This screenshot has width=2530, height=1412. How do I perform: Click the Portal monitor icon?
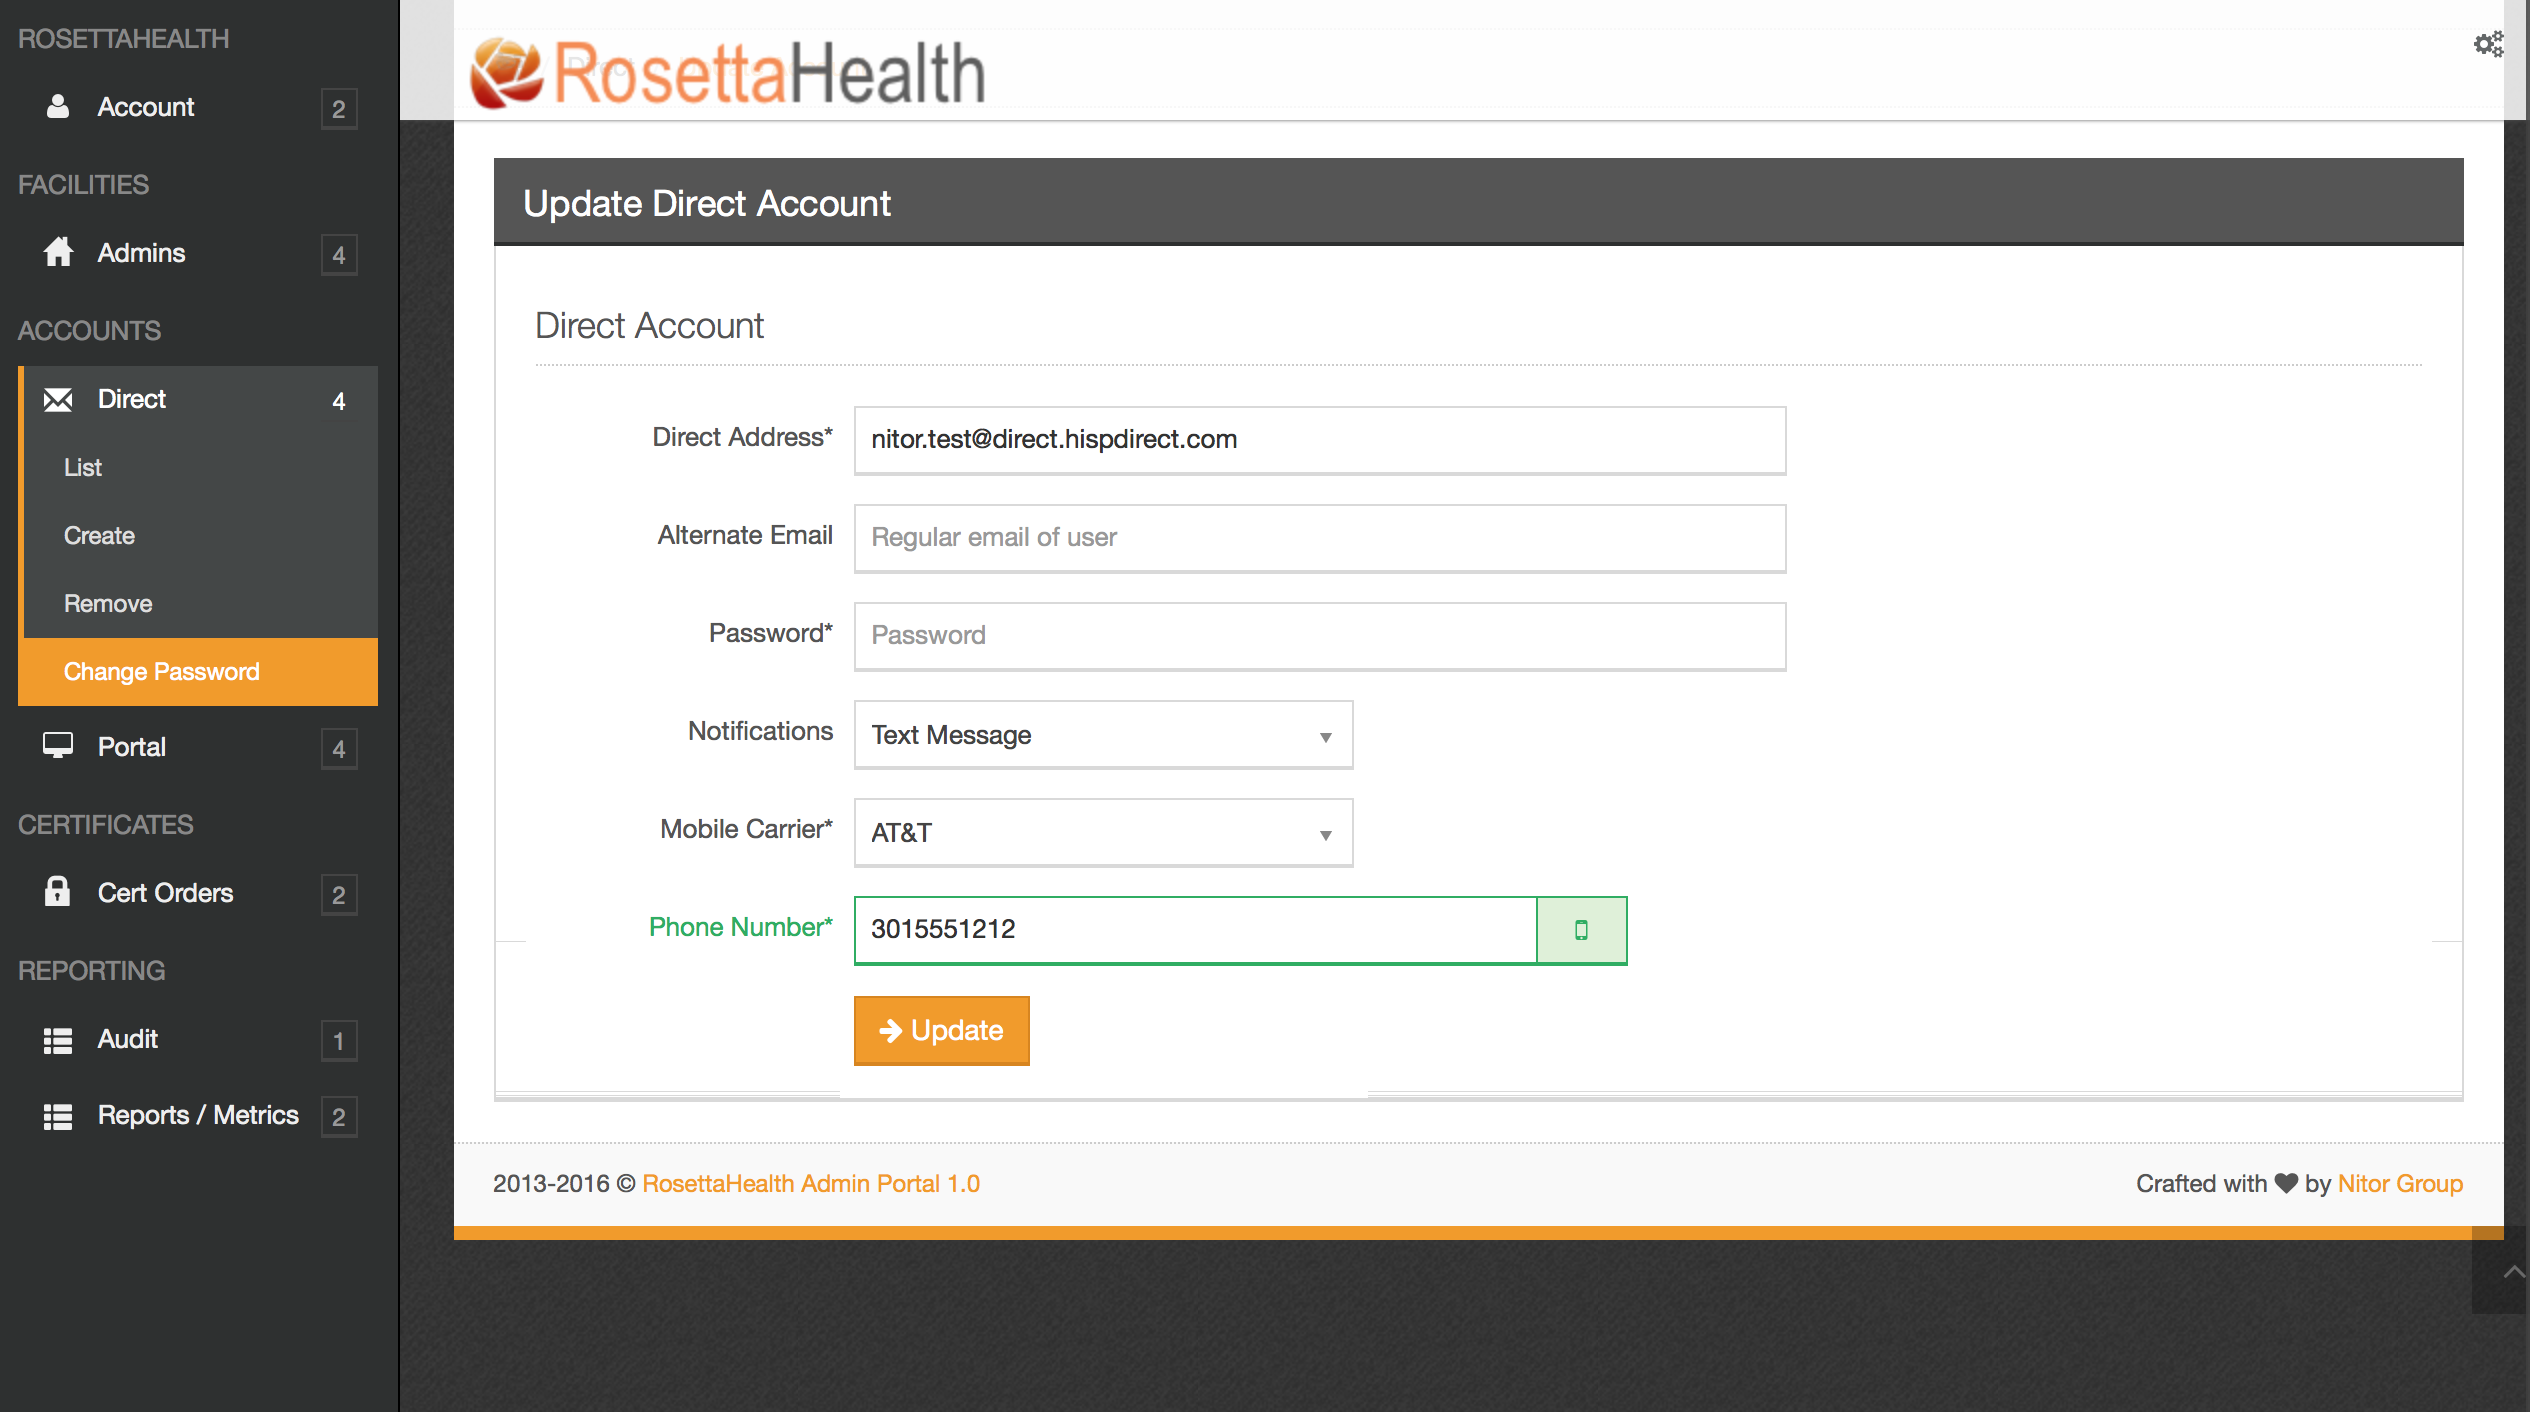point(58,746)
